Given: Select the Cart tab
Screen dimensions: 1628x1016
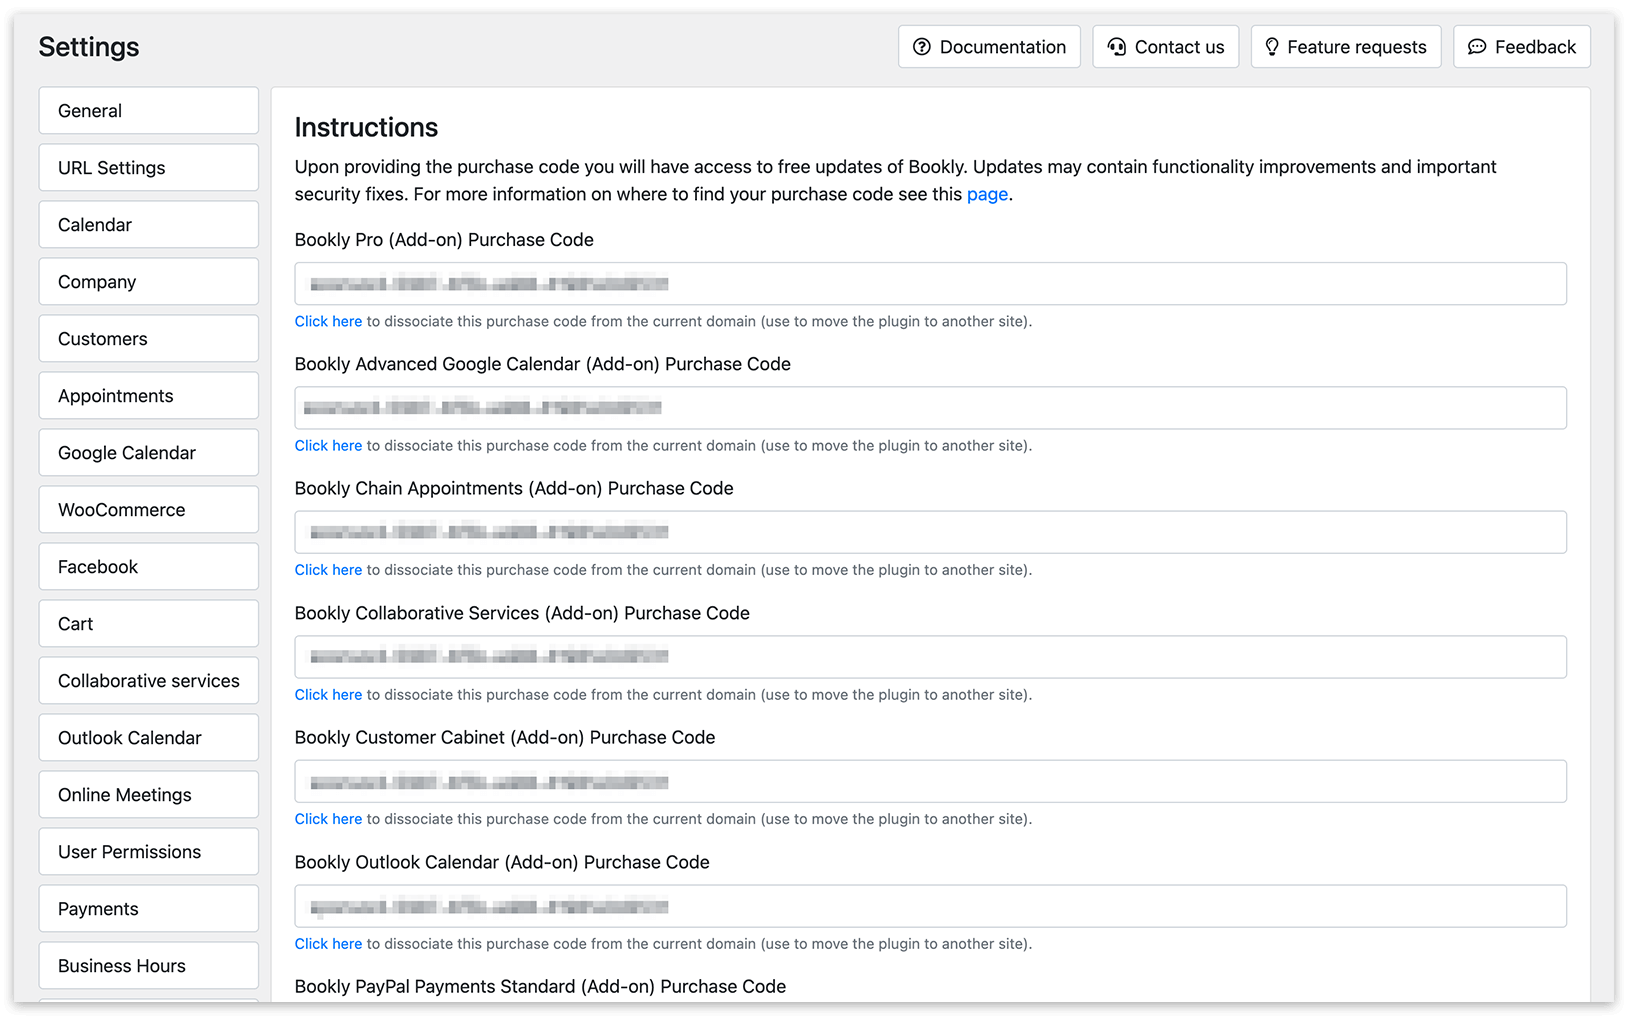Looking at the screenshot, I should (149, 623).
